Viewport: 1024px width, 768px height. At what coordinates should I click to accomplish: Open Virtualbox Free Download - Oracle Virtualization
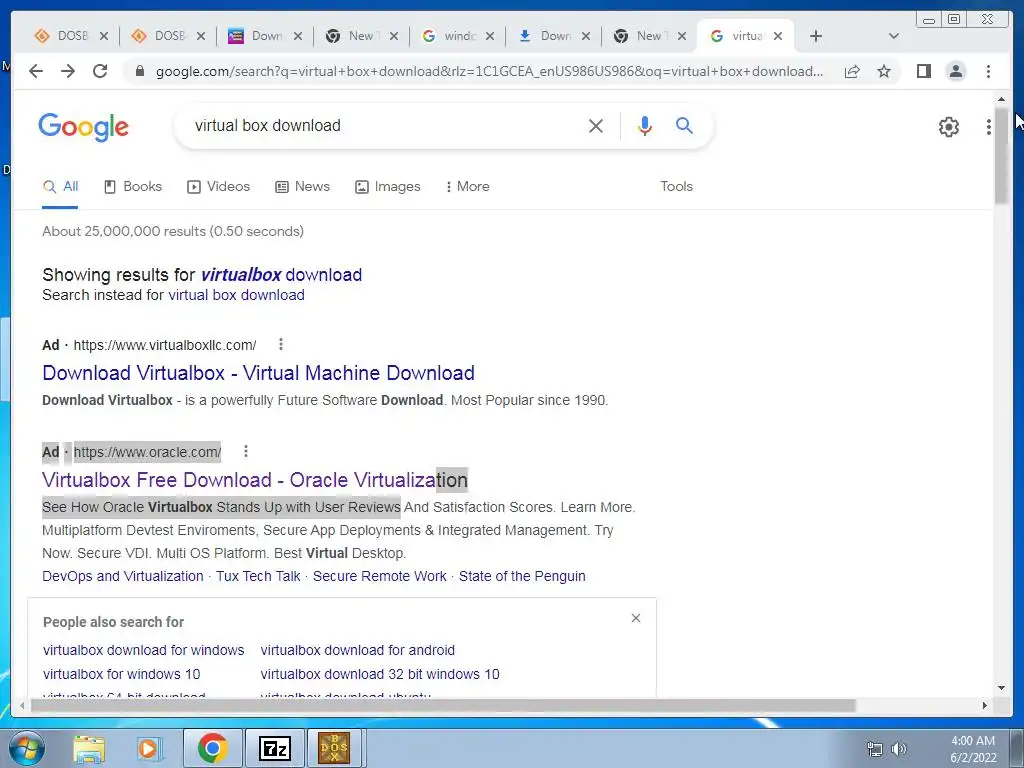pos(255,480)
